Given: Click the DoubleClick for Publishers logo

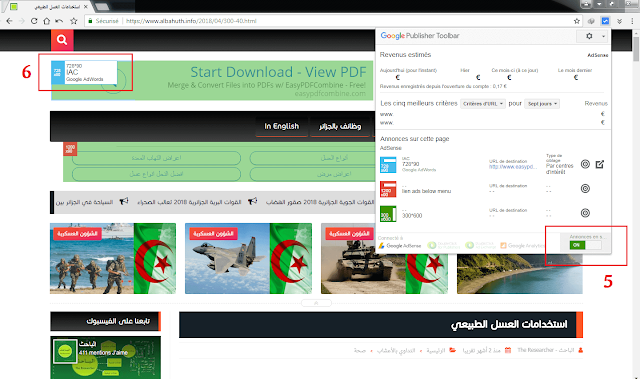Looking at the screenshot, I should (444, 245).
